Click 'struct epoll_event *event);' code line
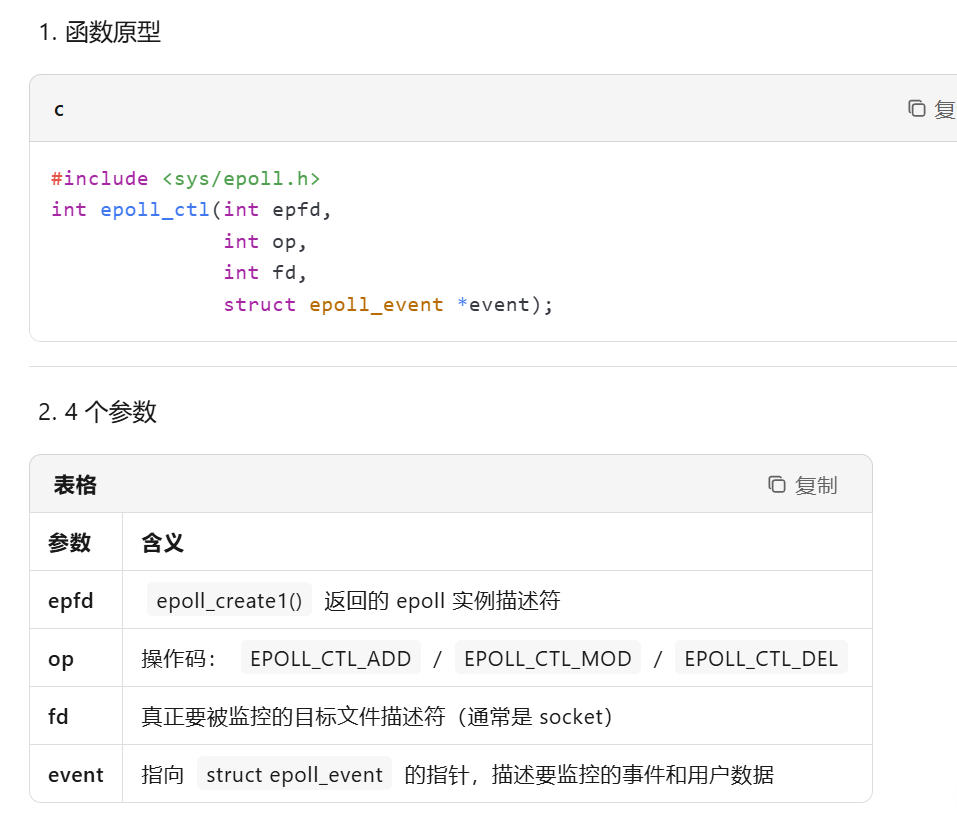Image resolution: width=957 pixels, height=821 pixels. pyautogui.click(x=388, y=305)
